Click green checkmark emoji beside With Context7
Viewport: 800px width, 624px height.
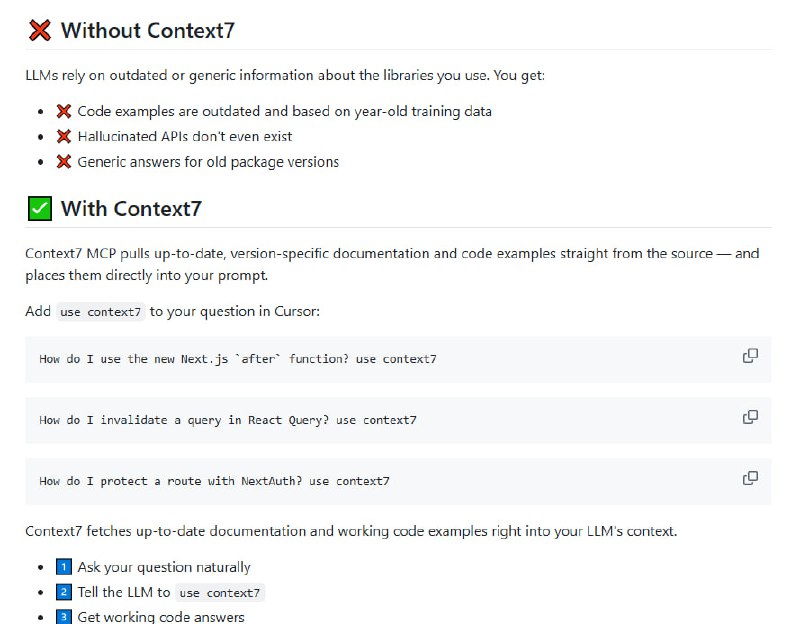click(x=40, y=209)
